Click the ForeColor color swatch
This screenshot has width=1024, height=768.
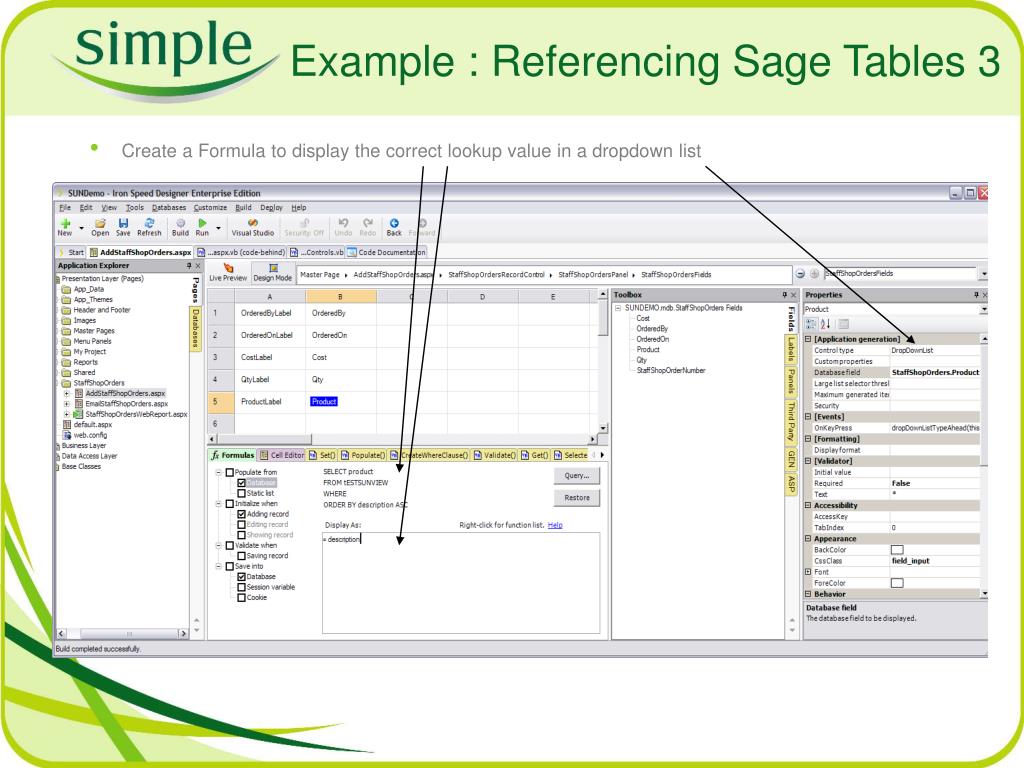coord(897,583)
